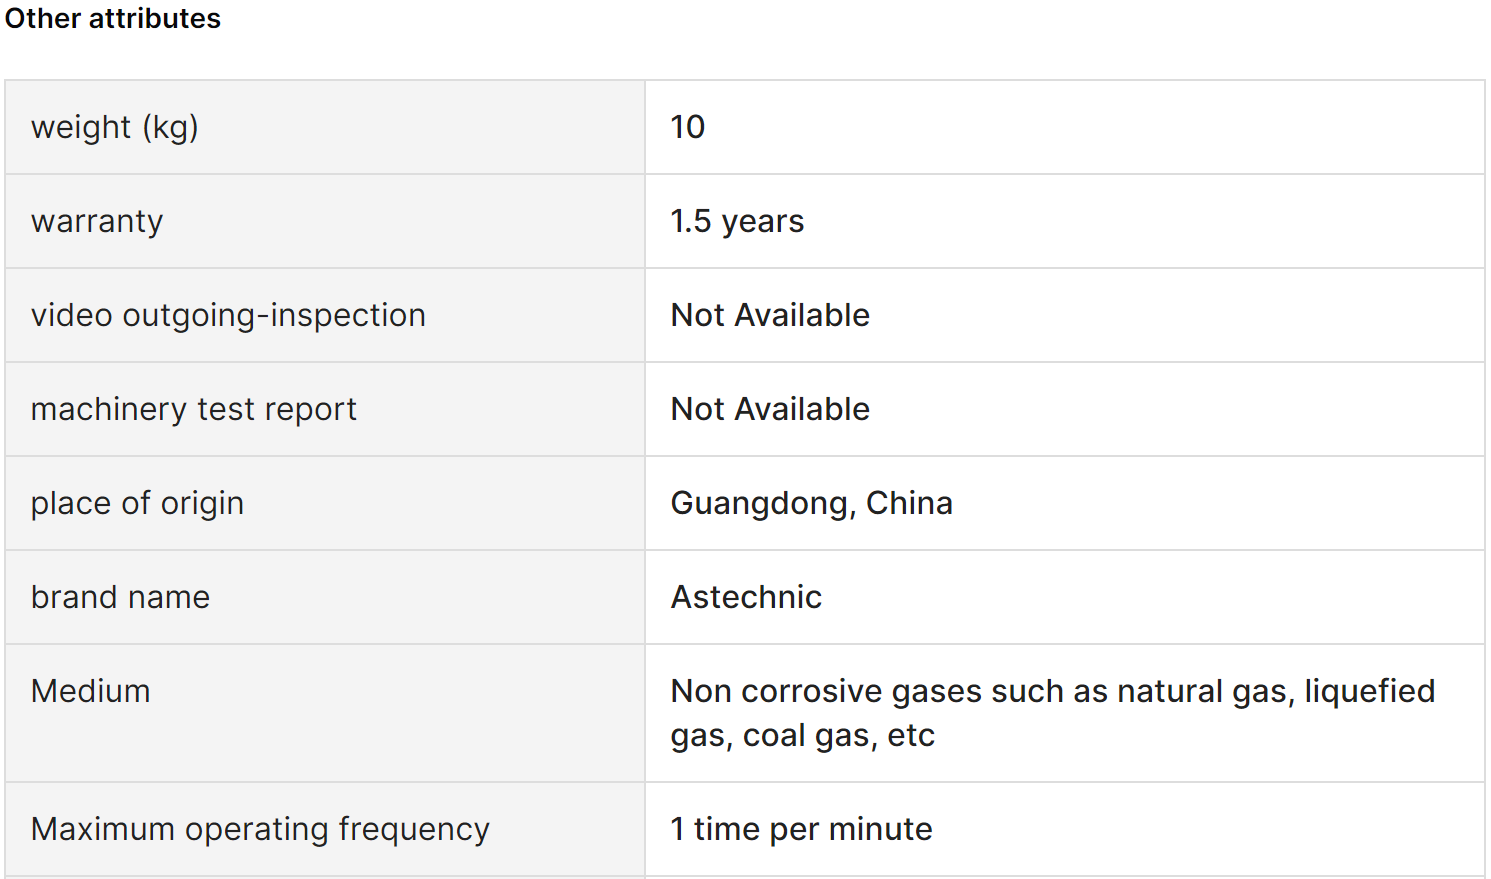The image size is (1491, 879).
Task: Select the brand value "Astechnic"
Action: [x=746, y=598]
